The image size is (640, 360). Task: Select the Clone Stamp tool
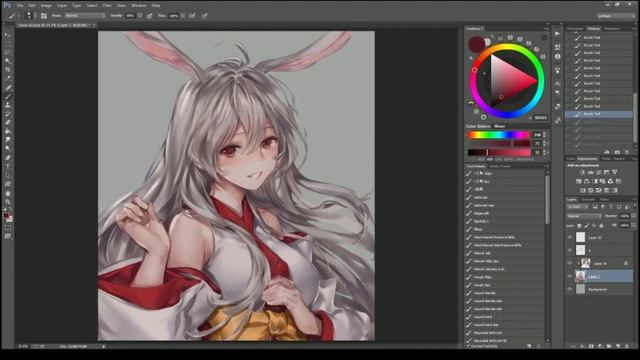point(8,105)
